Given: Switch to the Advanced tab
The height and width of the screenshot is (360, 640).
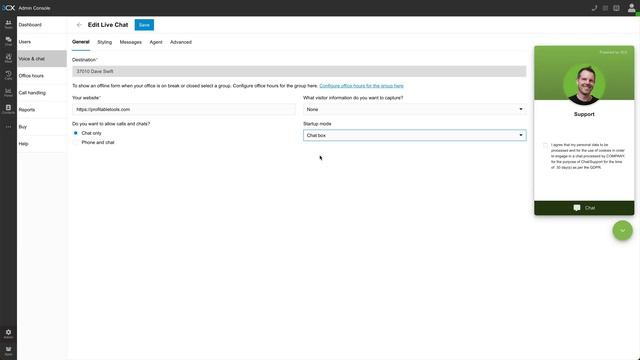Looking at the screenshot, I should tap(181, 42).
